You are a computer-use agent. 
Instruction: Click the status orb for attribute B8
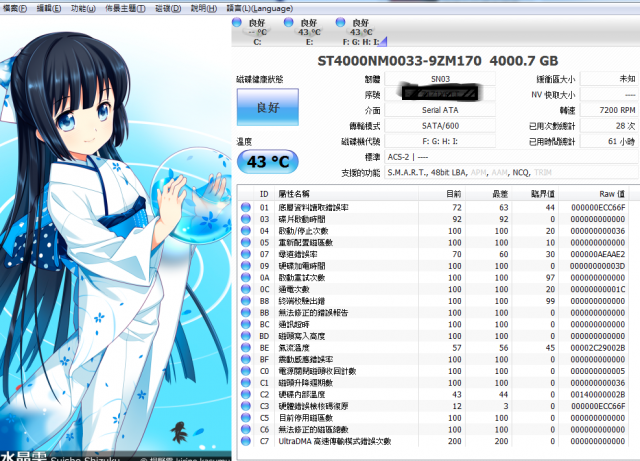[x=246, y=301]
